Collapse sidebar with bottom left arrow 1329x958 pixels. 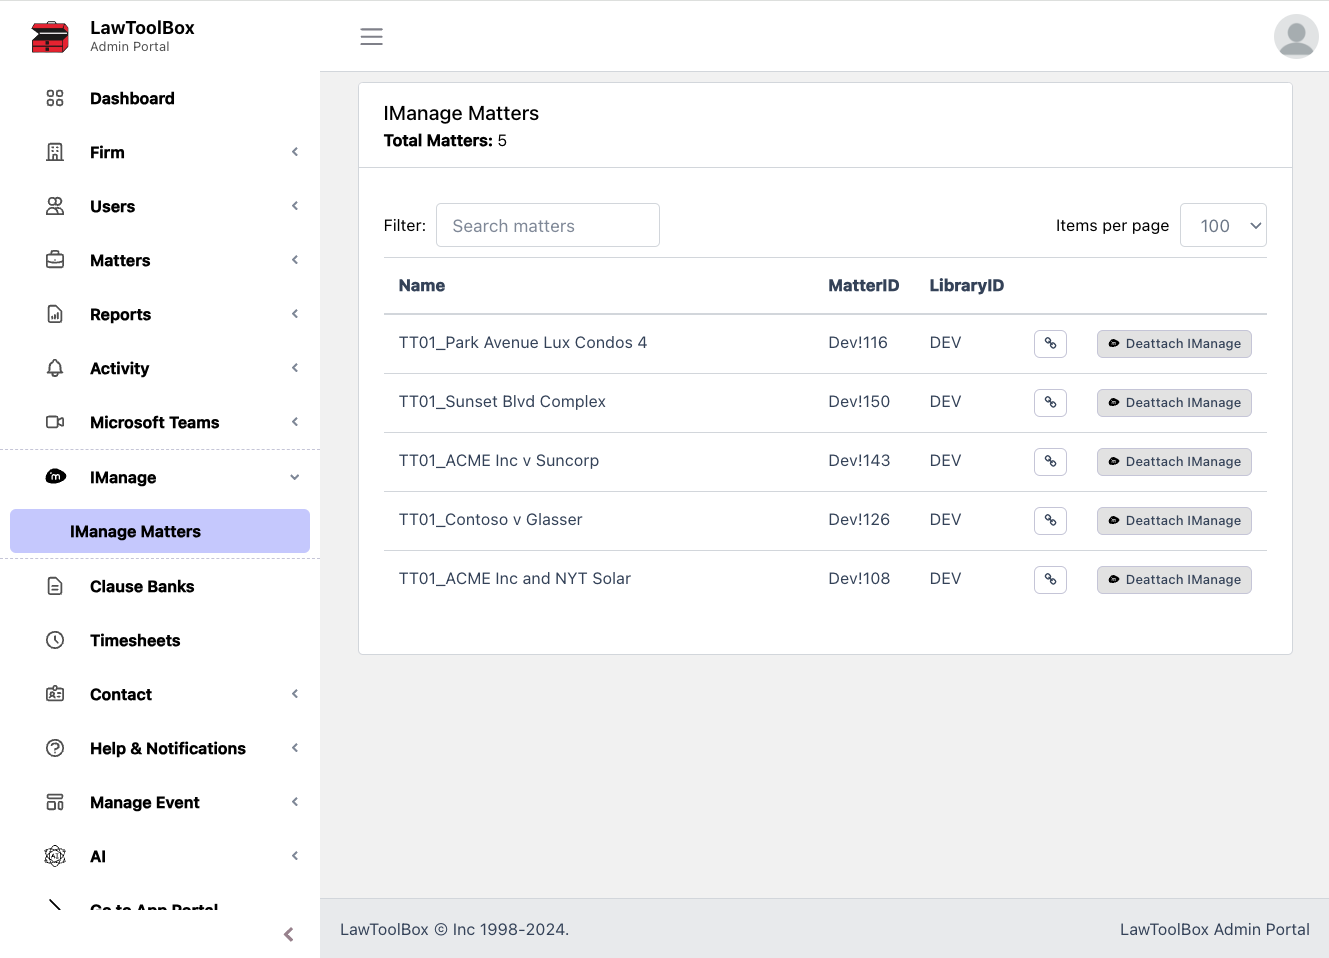(288, 934)
